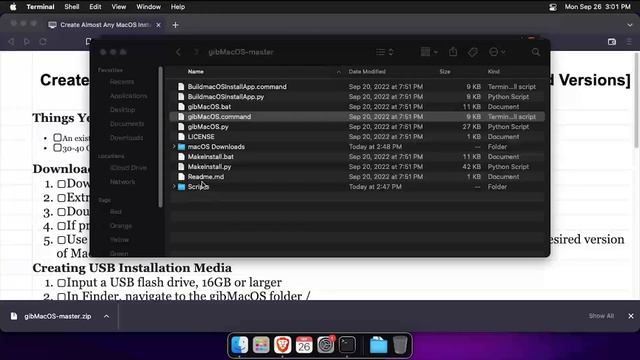Select the Scripts folder icon
Image resolution: width=640 pixels, height=360 pixels.
(x=182, y=187)
